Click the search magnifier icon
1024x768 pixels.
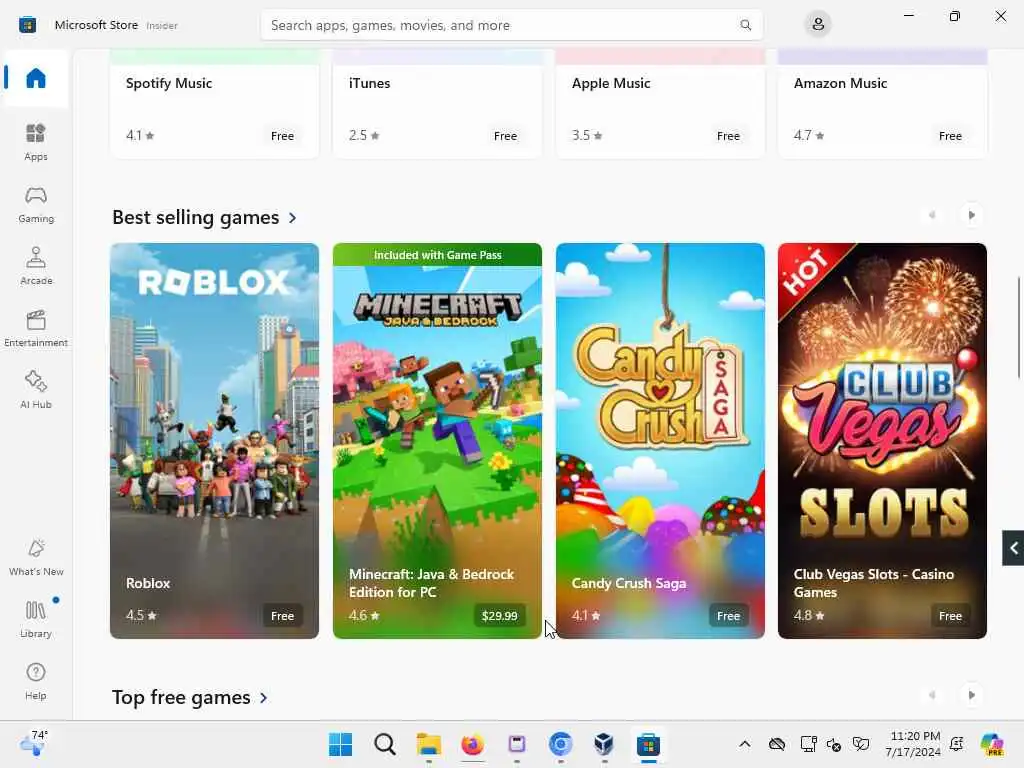[x=745, y=25]
